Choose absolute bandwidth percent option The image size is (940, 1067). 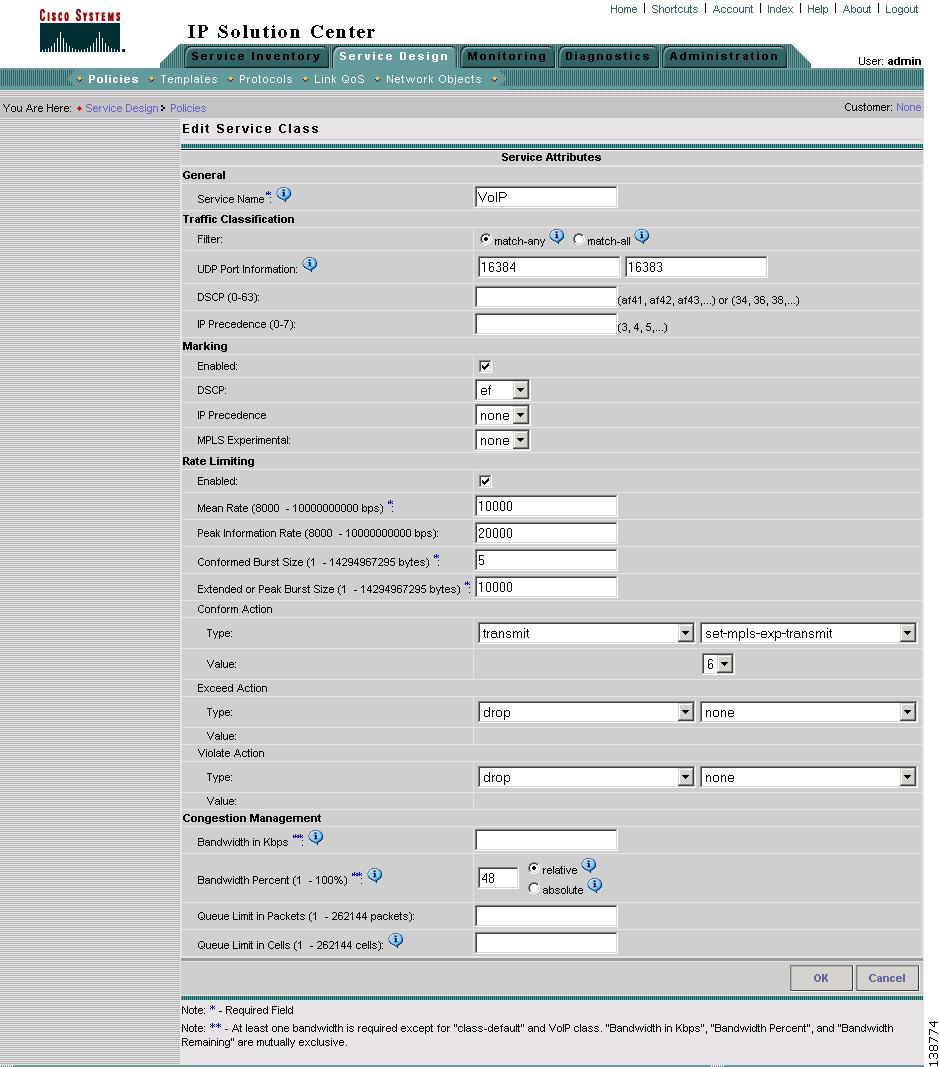click(x=534, y=888)
